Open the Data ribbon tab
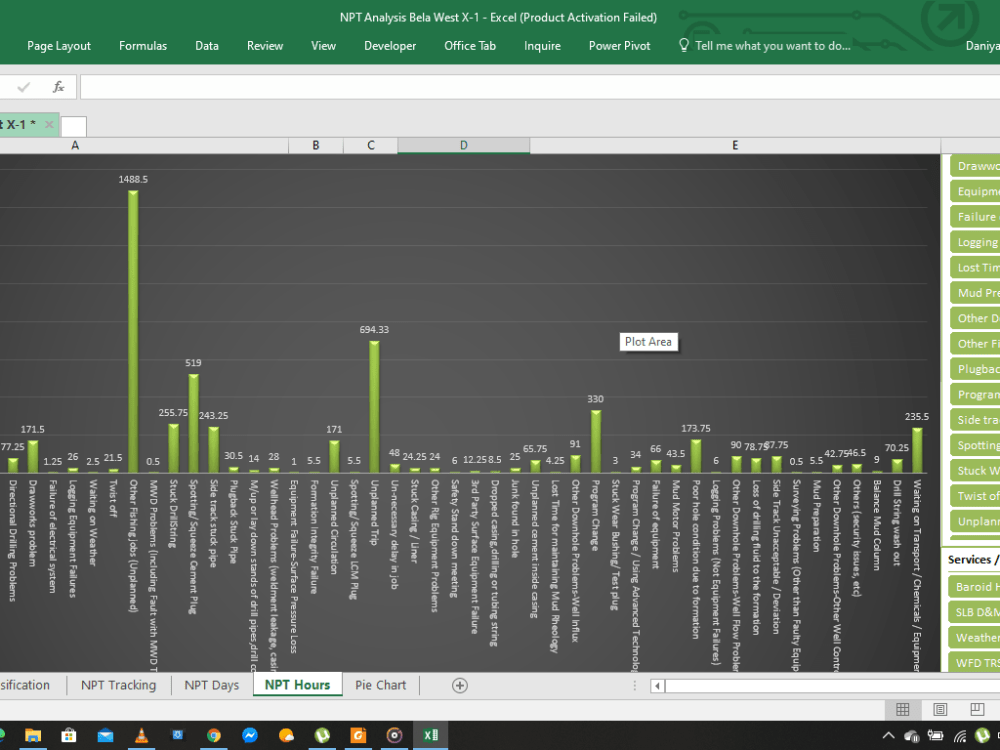Viewport: 1000px width, 750px height. (x=207, y=45)
